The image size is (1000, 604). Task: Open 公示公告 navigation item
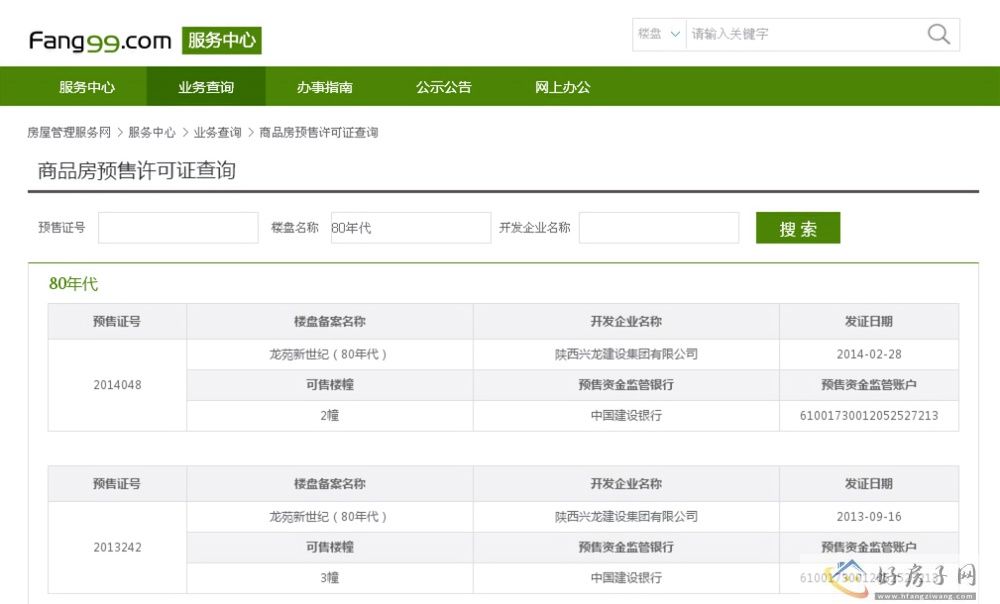coord(443,87)
